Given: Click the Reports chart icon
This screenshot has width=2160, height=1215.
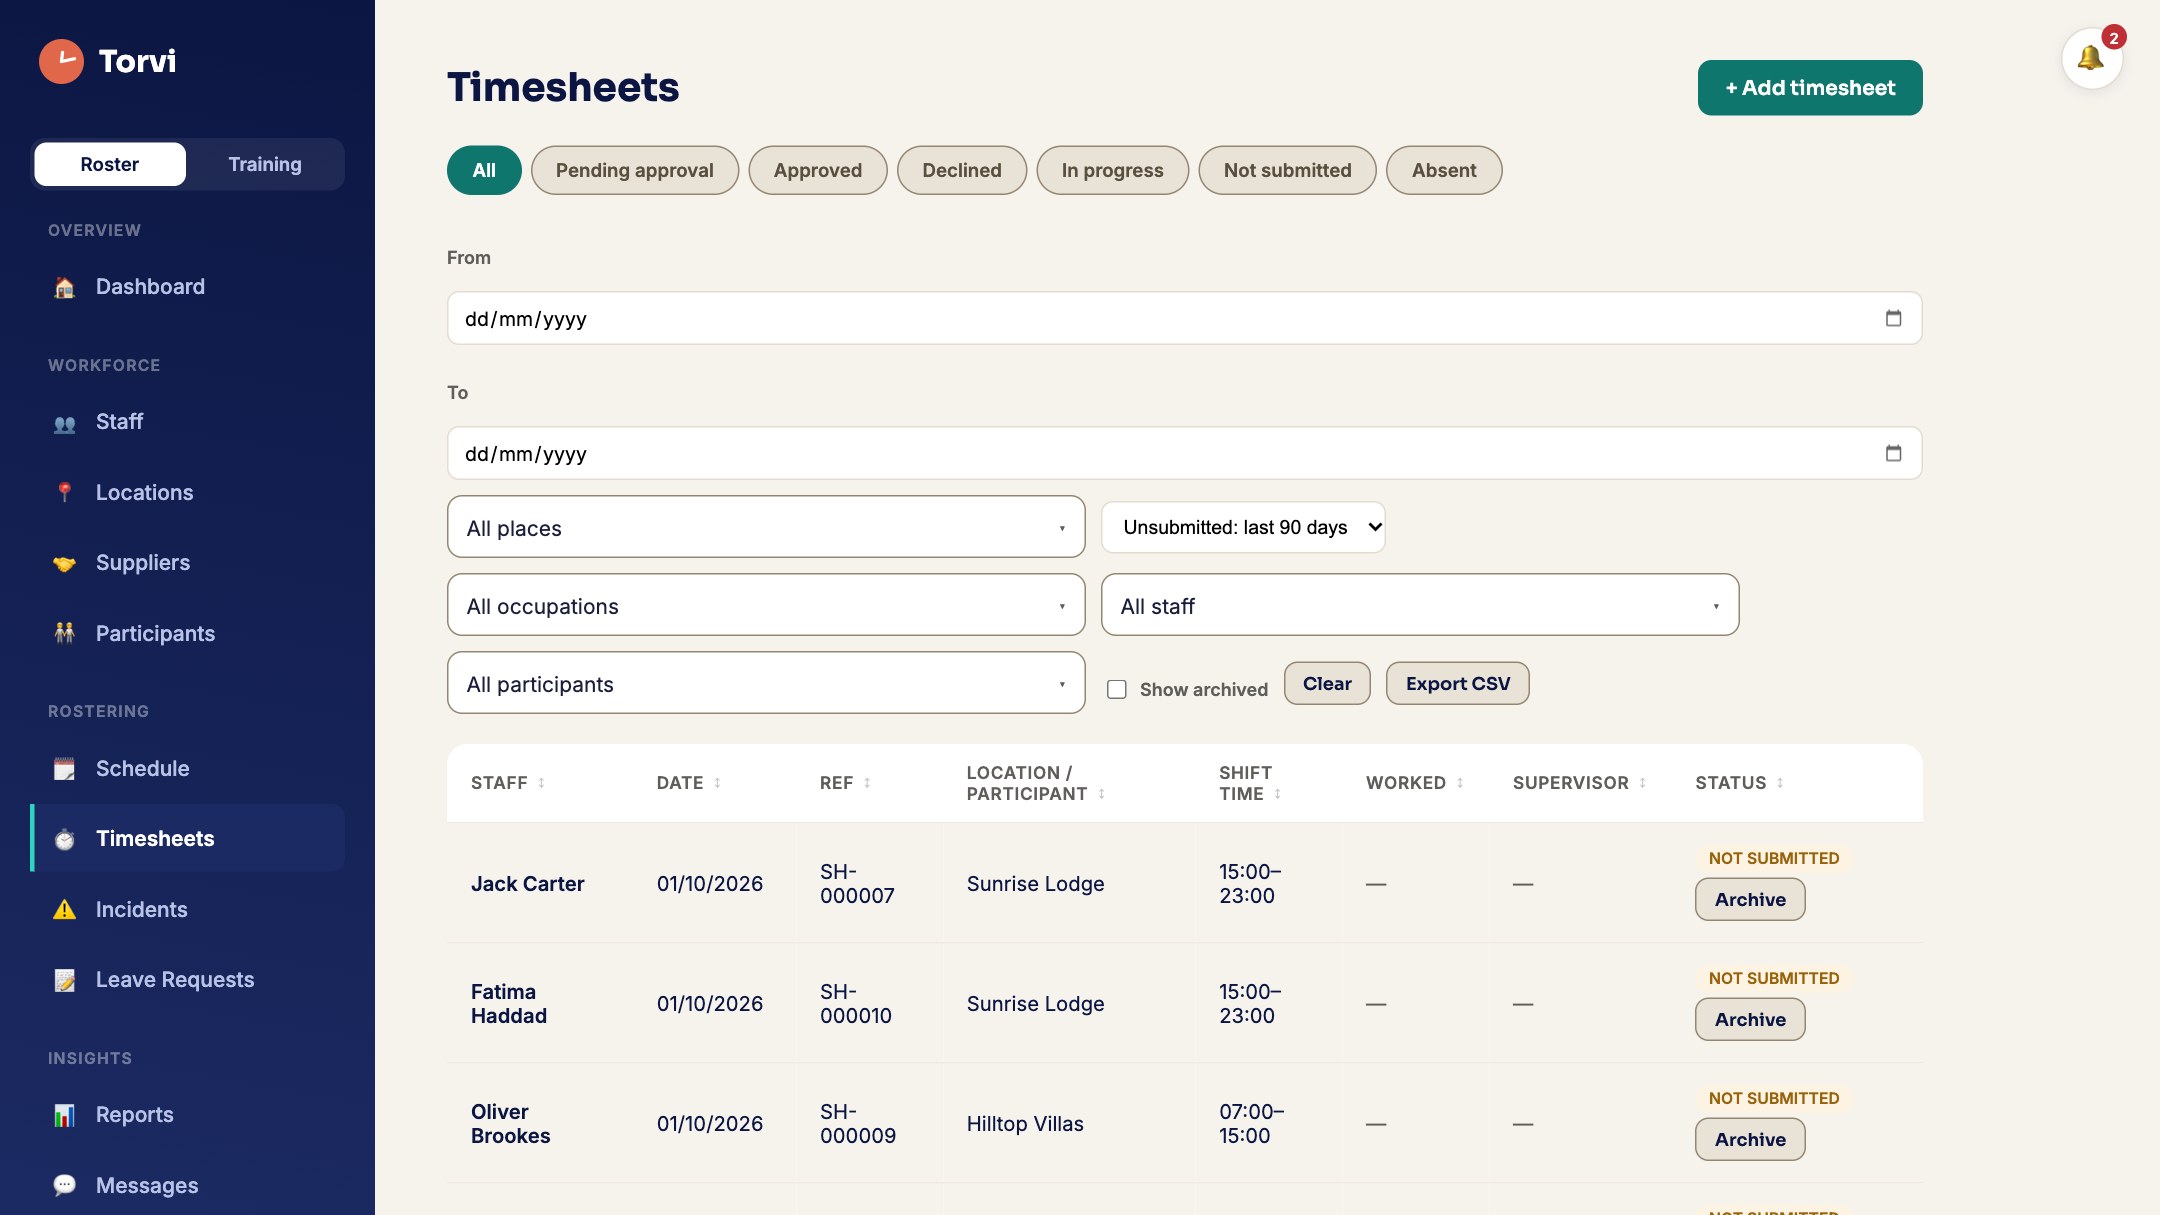Looking at the screenshot, I should [x=64, y=1116].
